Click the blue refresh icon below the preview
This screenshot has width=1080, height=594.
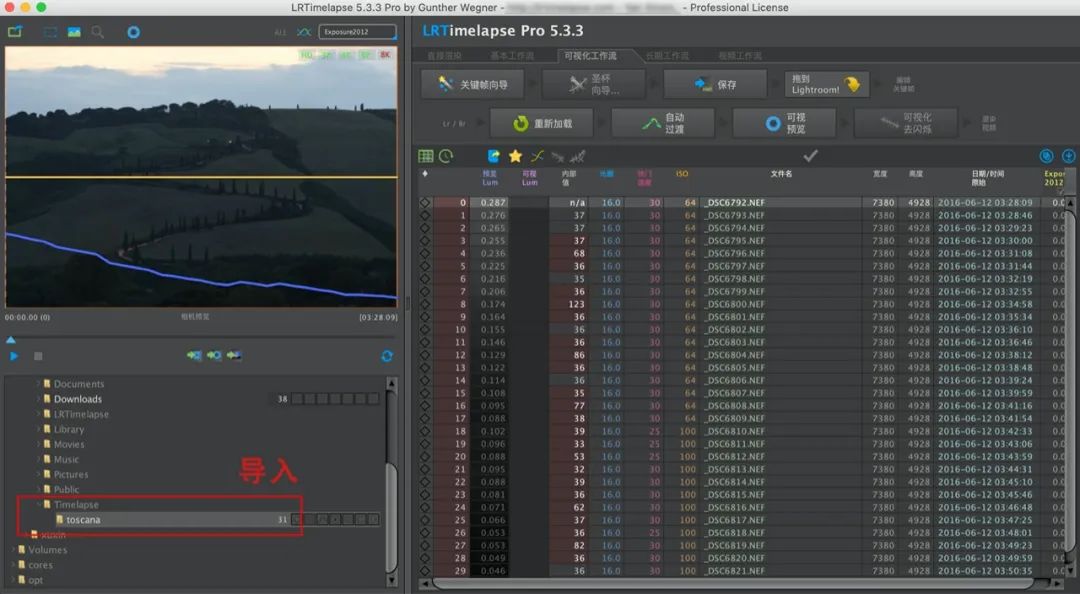pos(387,356)
